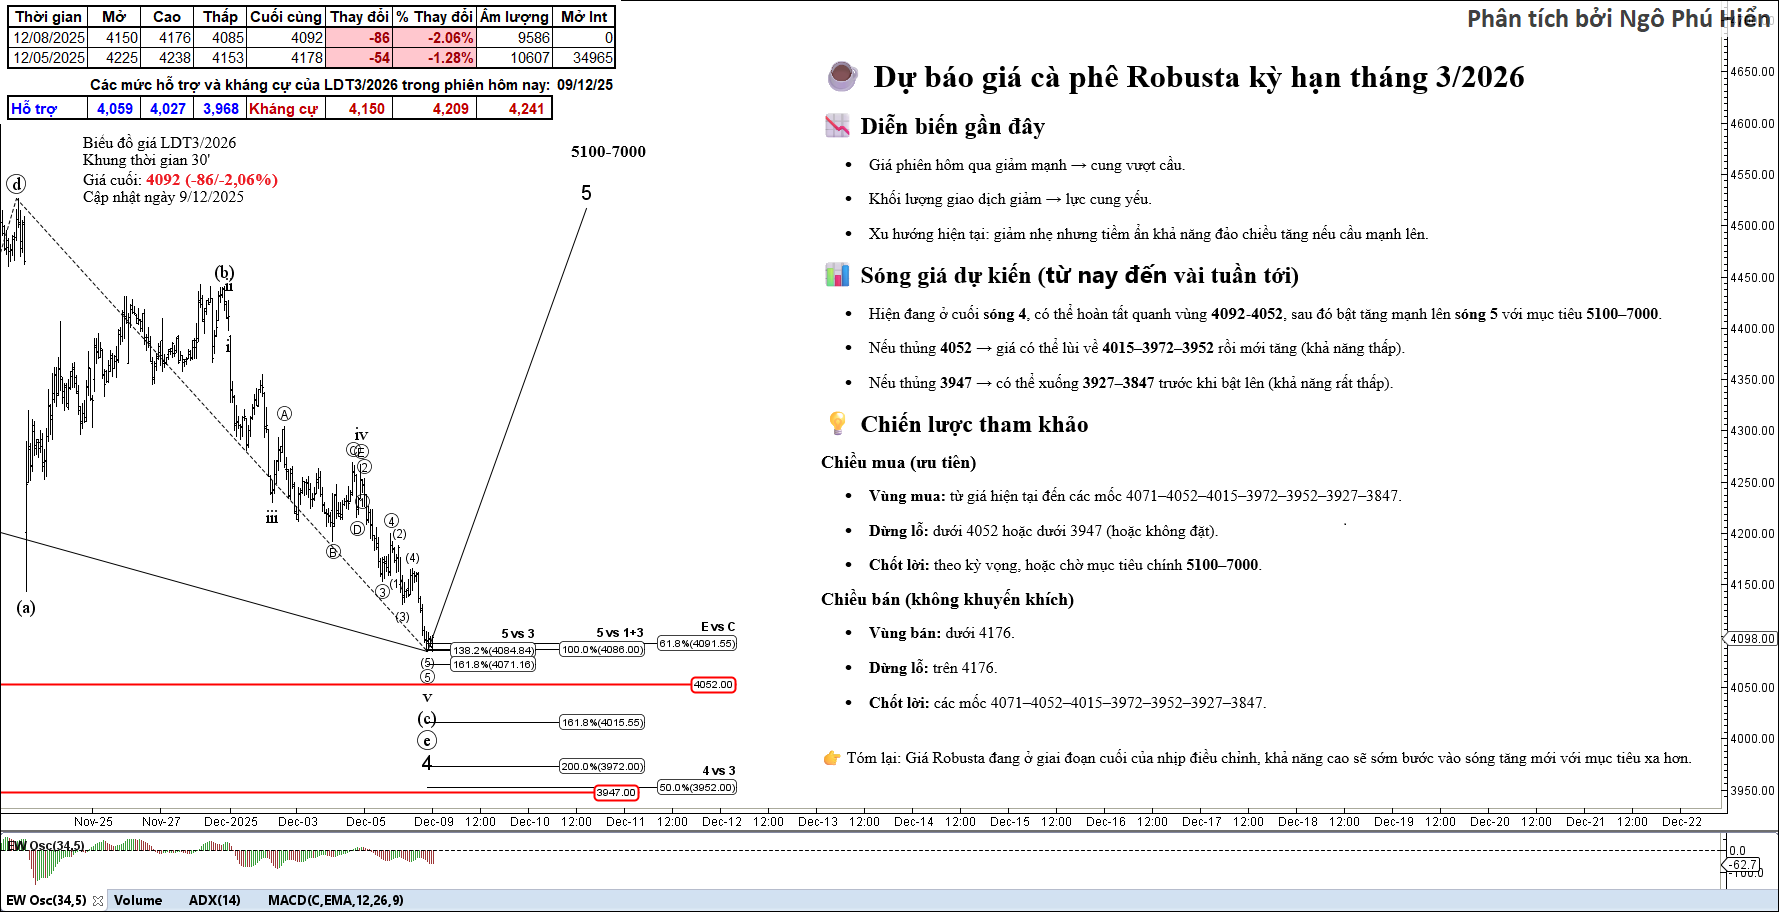Screen dimensions: 1779x912
Task: Select the 200.0%(3972.00) Fibonacci label
Action: coord(601,766)
